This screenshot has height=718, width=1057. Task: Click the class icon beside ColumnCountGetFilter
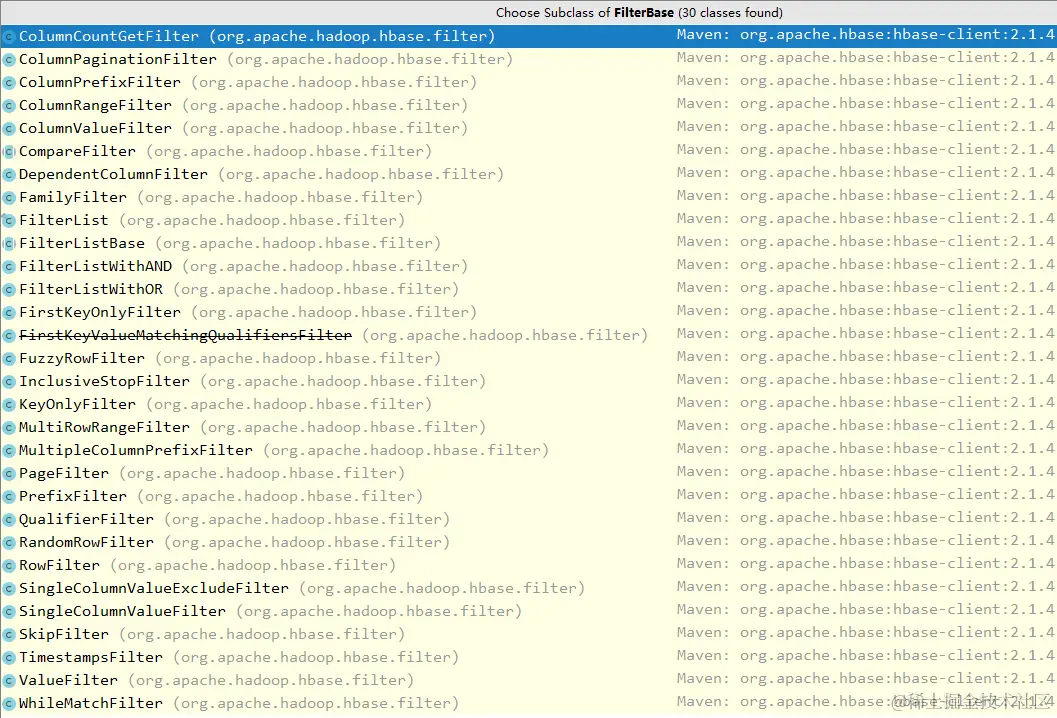pos(9,36)
